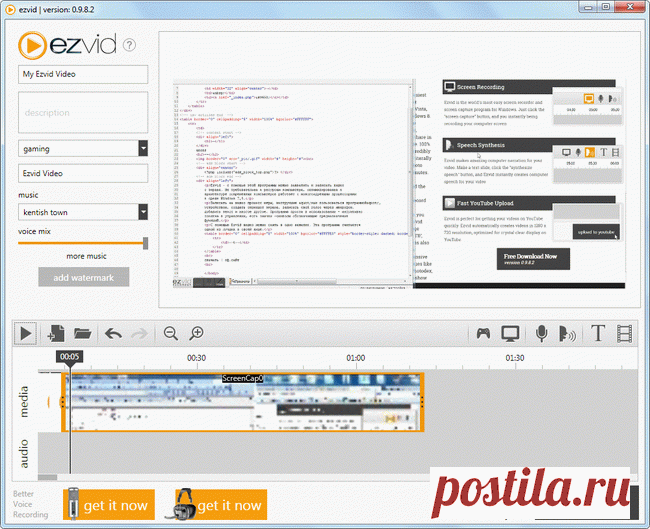Image resolution: width=650 pixels, height=529 pixels.
Task: Click Free Download Now in the preview
Action: [533, 259]
